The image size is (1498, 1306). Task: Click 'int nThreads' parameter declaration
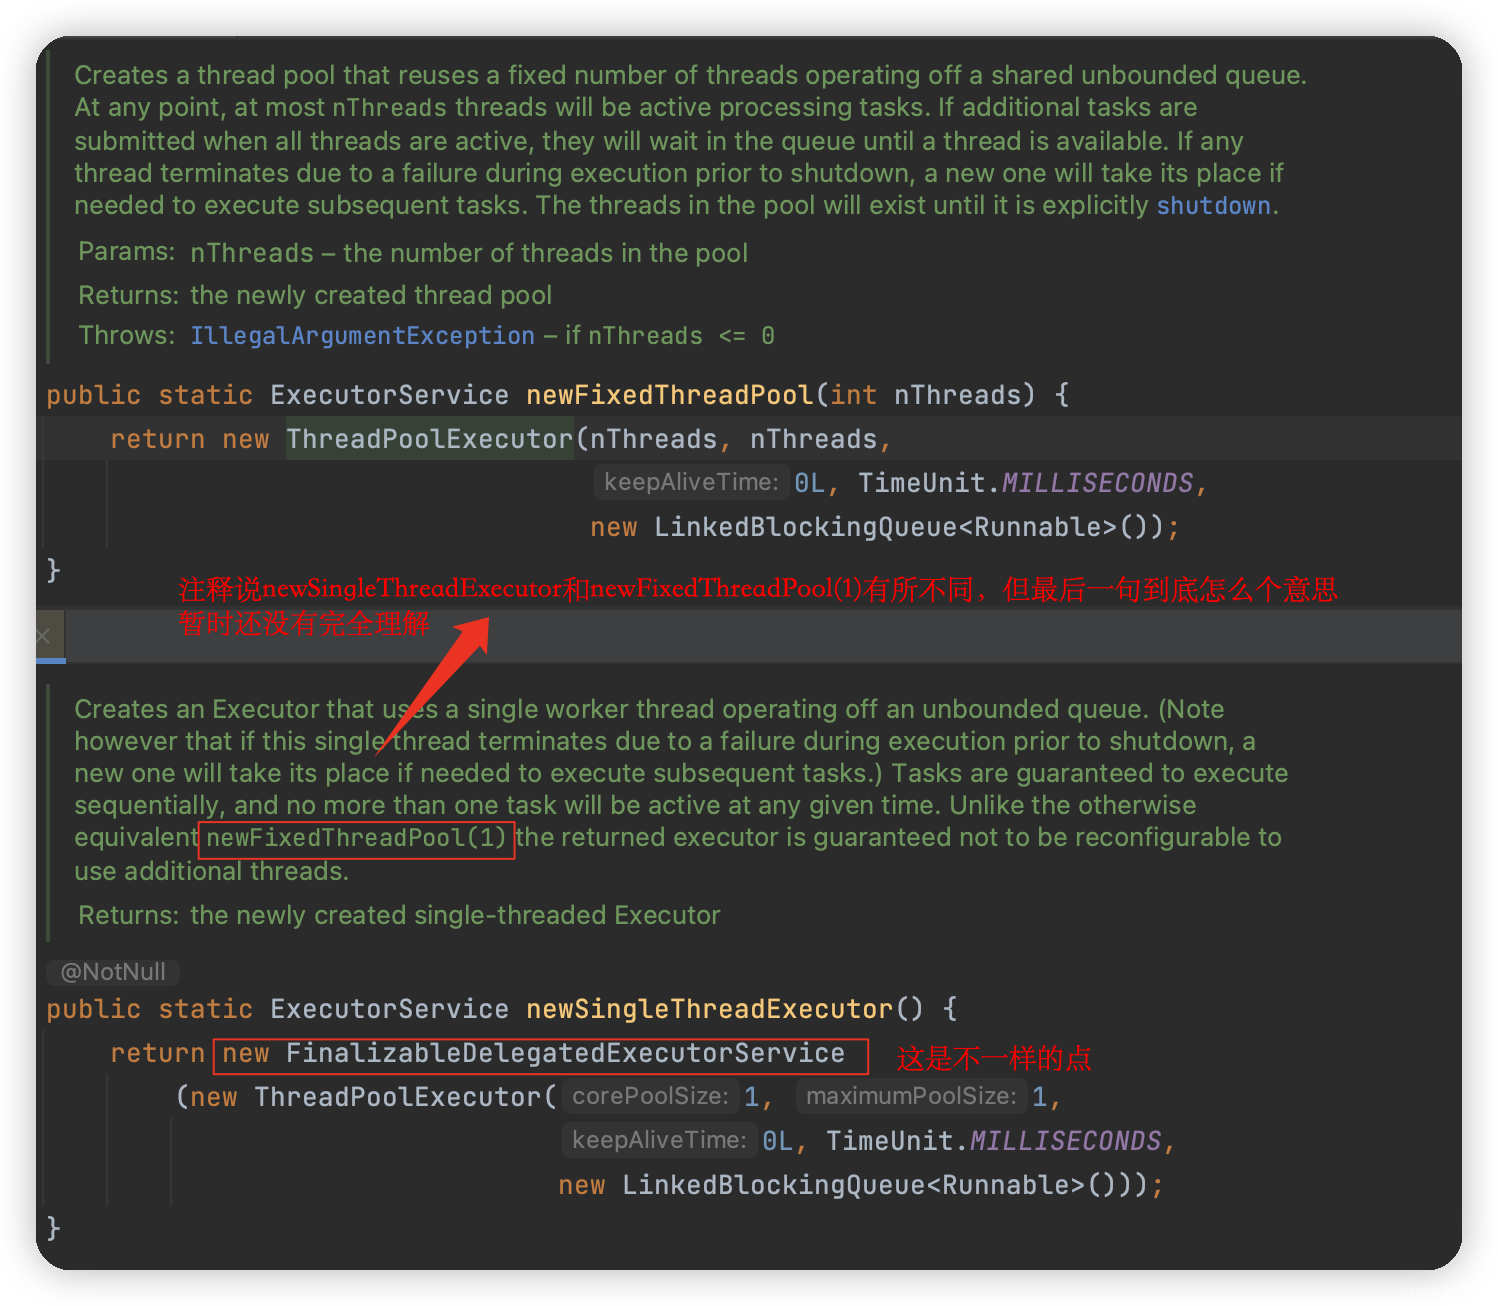tap(926, 395)
